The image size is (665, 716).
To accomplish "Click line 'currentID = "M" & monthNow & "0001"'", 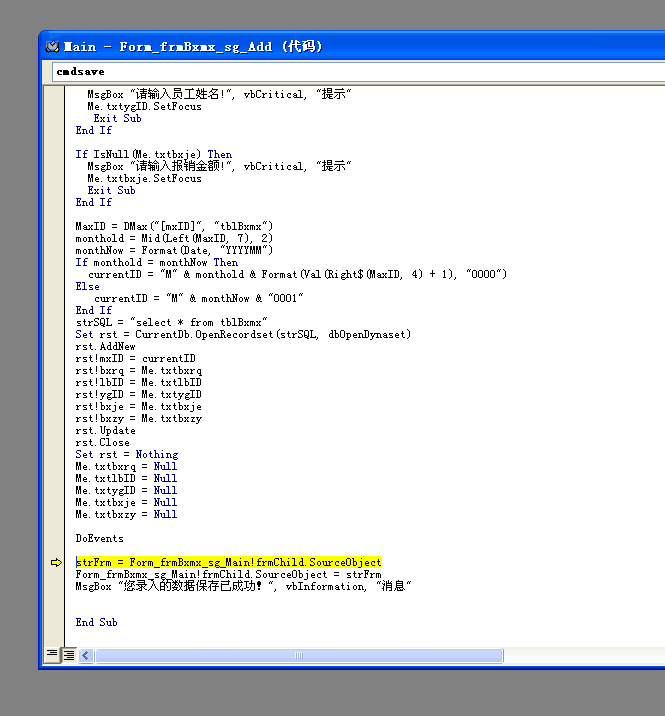I will [199, 298].
